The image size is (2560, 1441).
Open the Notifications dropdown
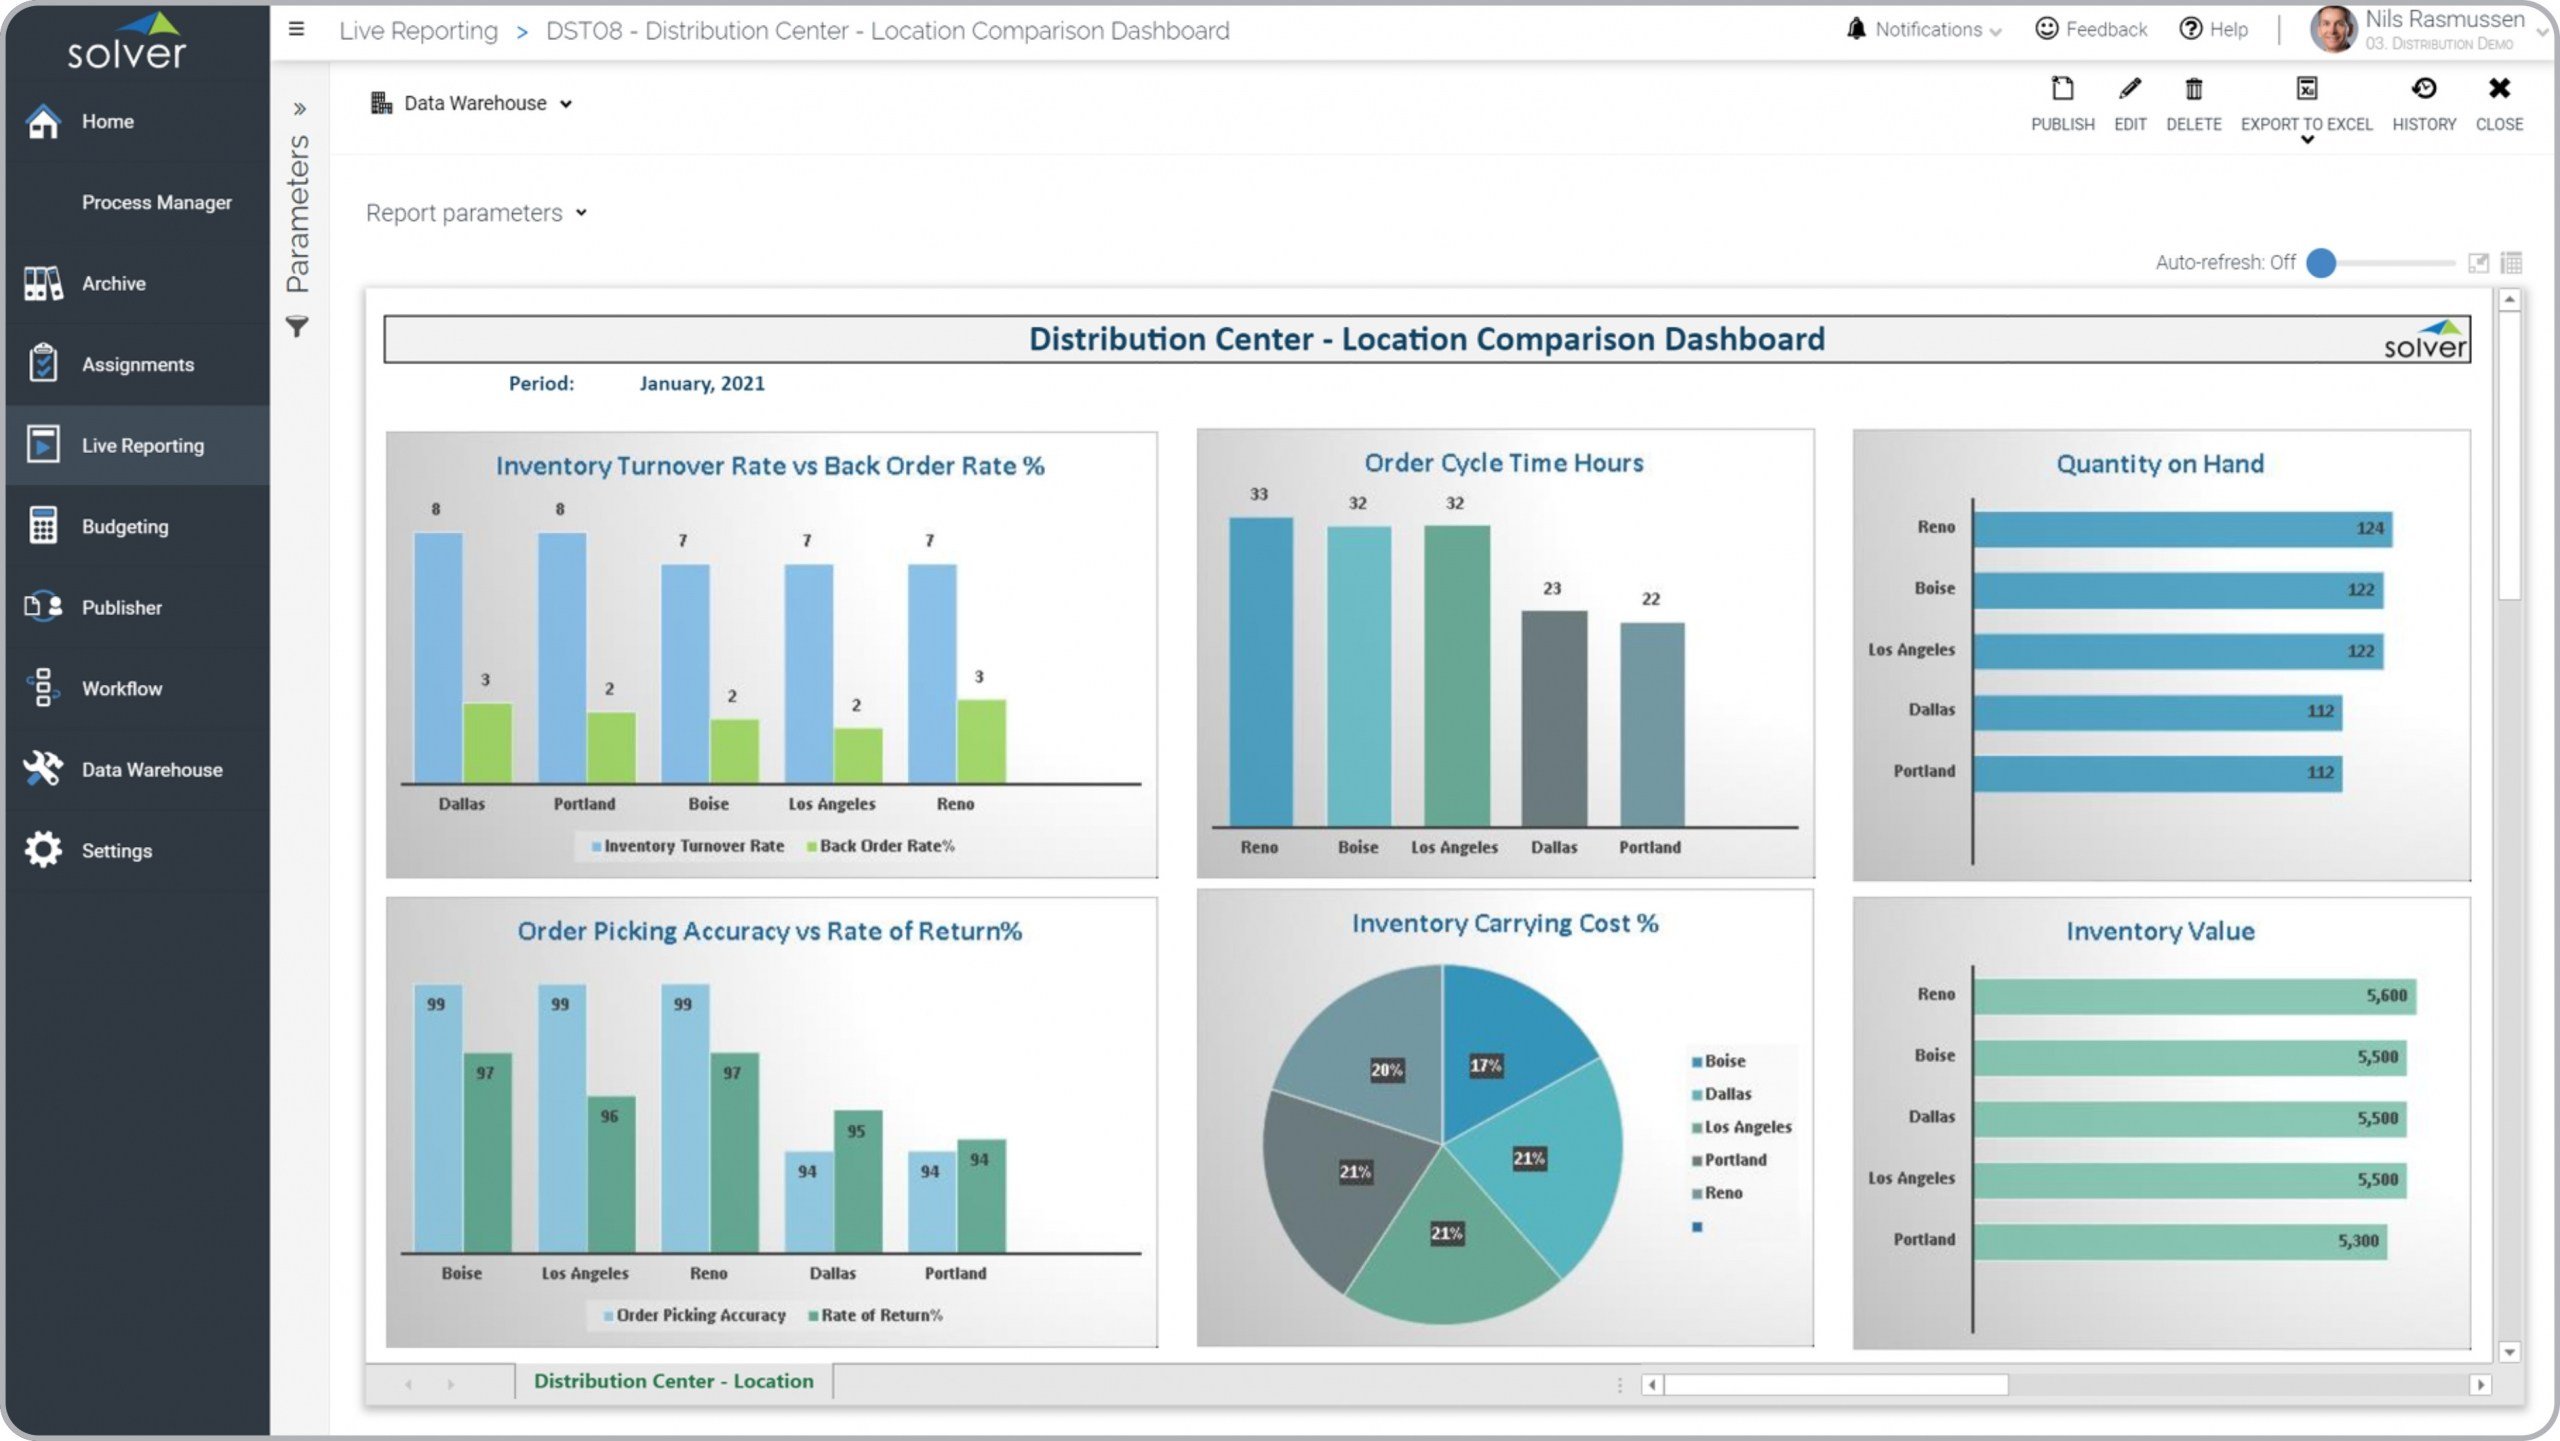pos(1925,29)
